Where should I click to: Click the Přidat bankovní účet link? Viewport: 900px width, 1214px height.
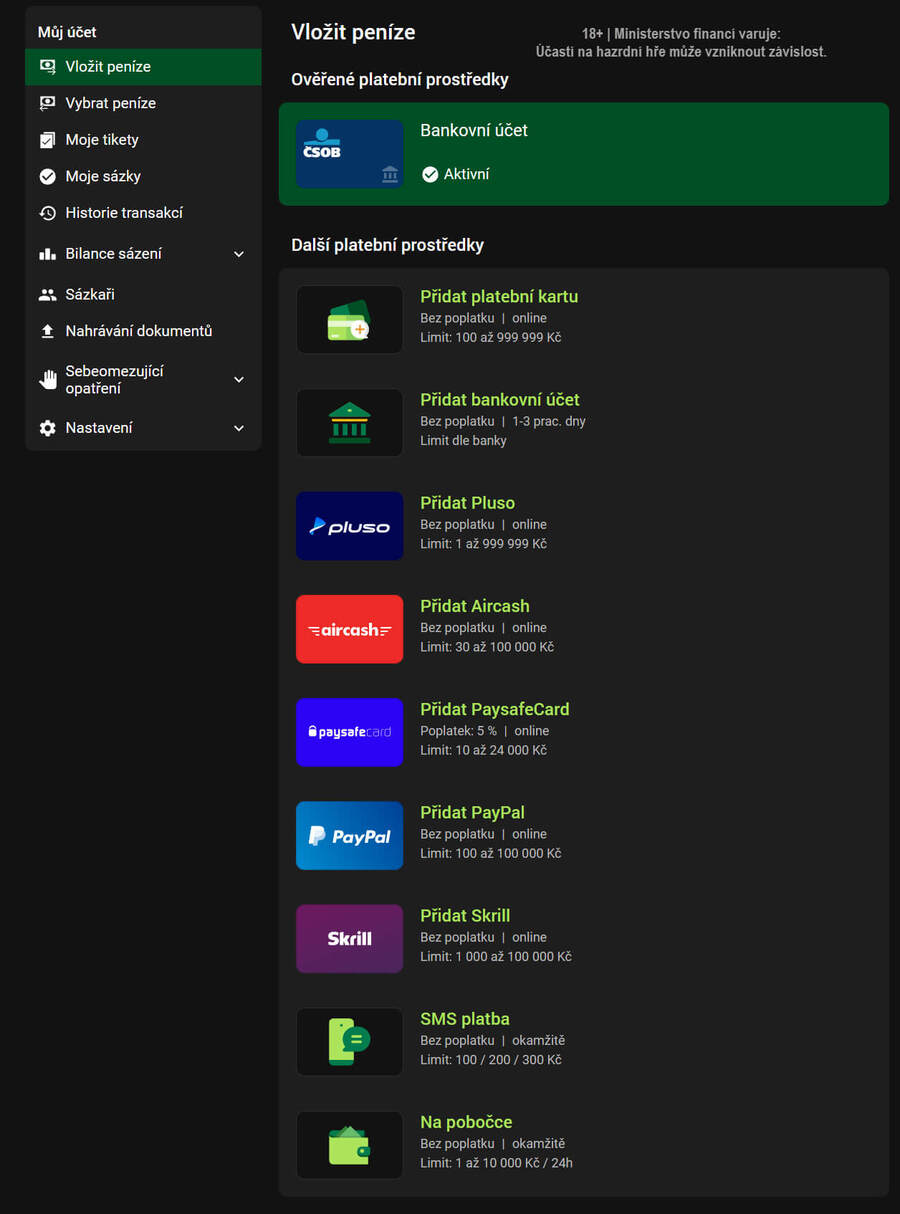coord(500,400)
